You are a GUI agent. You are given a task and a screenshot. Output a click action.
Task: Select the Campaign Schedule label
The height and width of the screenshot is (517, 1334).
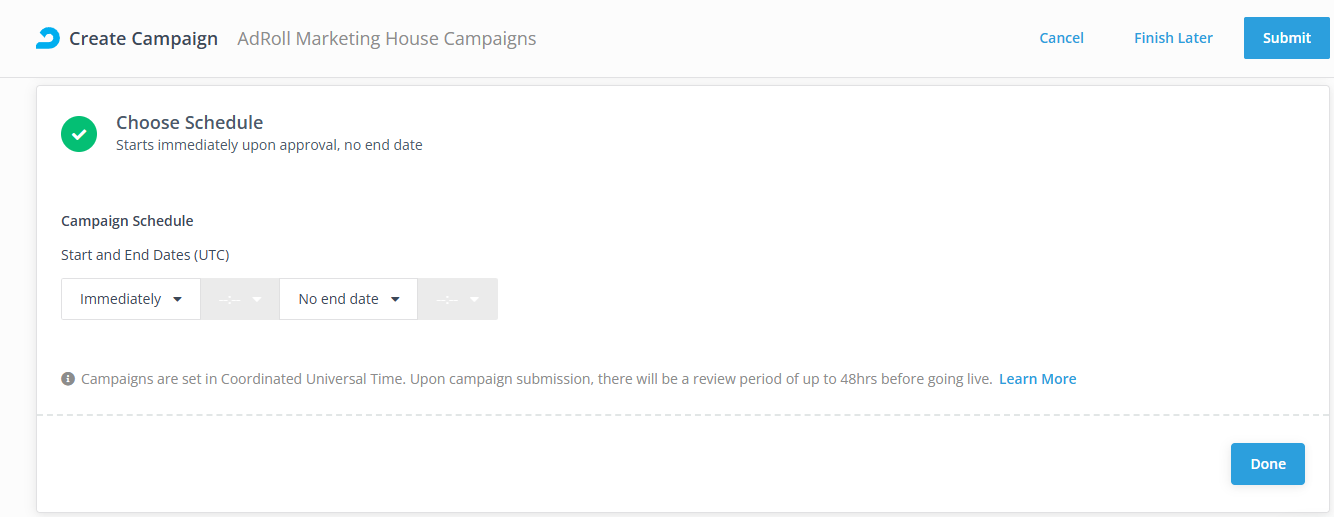[x=127, y=221]
